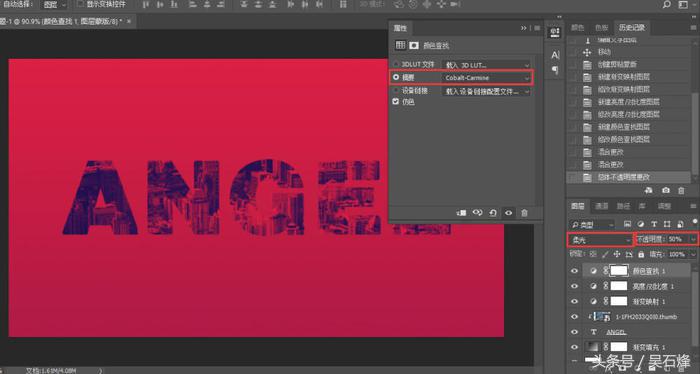Select the Abstract radio button
The width and height of the screenshot is (700, 374).
click(396, 77)
